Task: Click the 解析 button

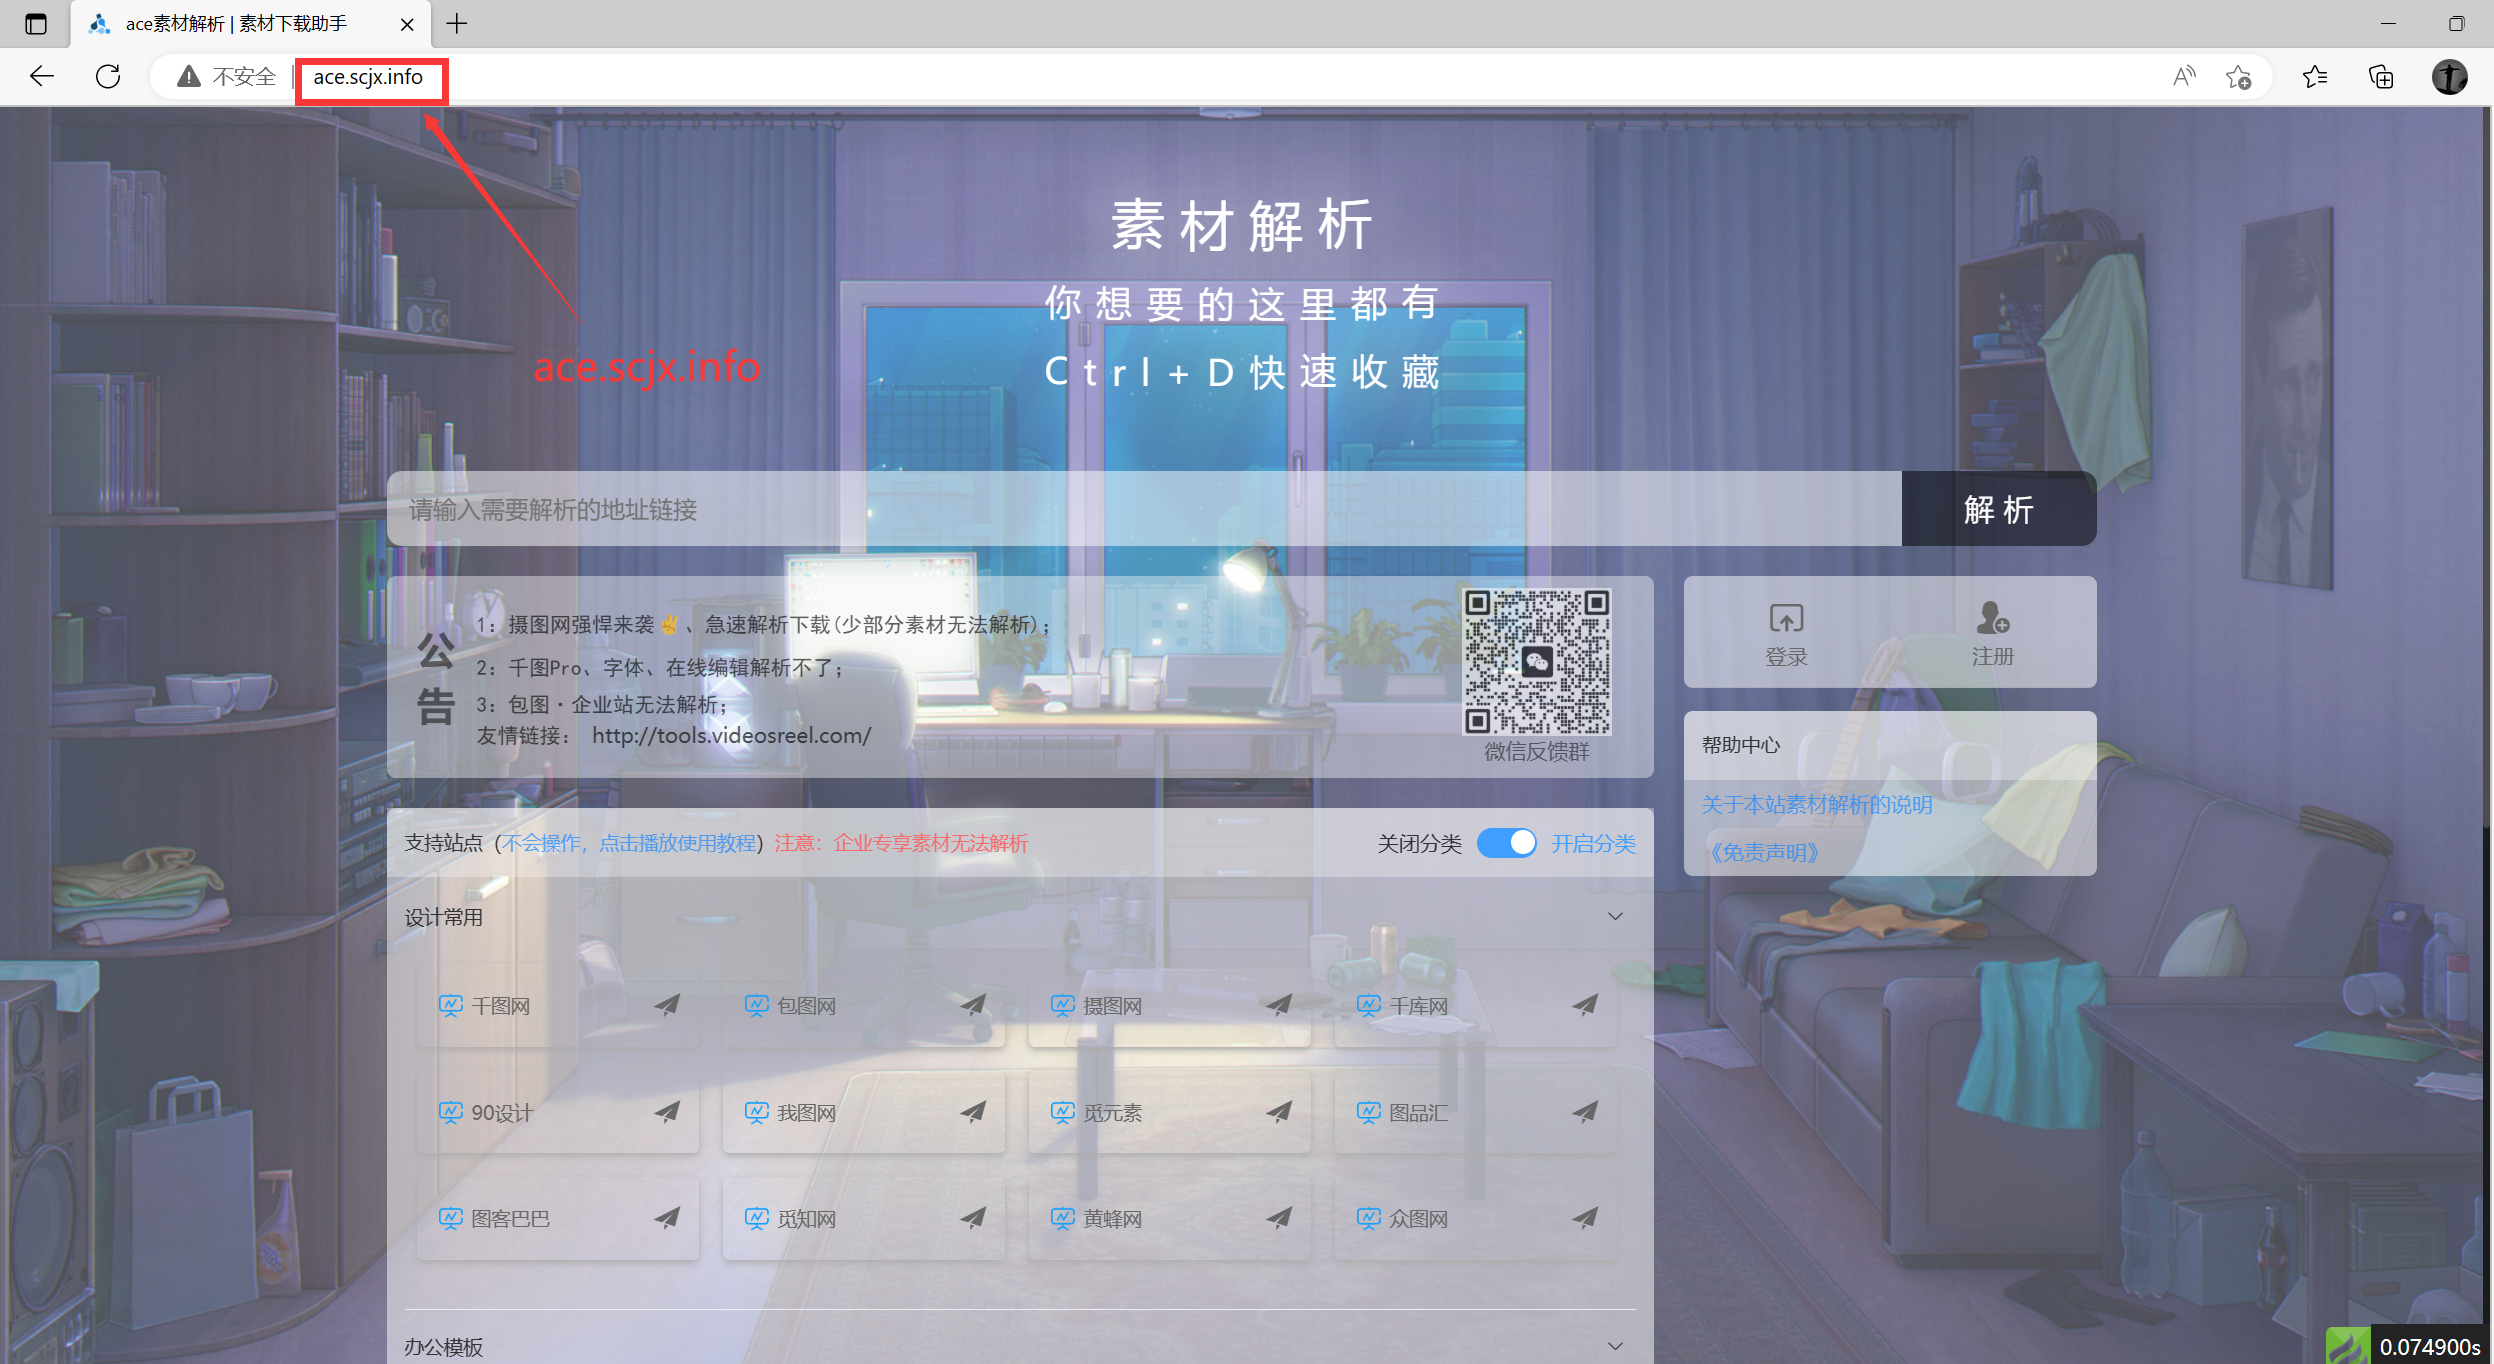Action: (1998, 509)
